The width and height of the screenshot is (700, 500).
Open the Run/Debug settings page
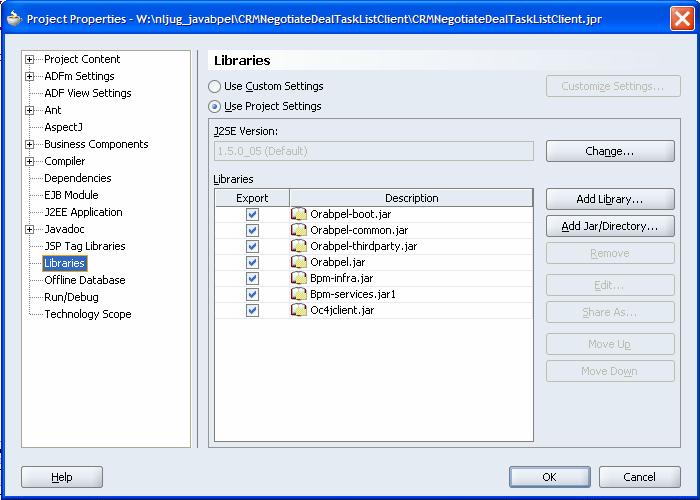pos(71,297)
